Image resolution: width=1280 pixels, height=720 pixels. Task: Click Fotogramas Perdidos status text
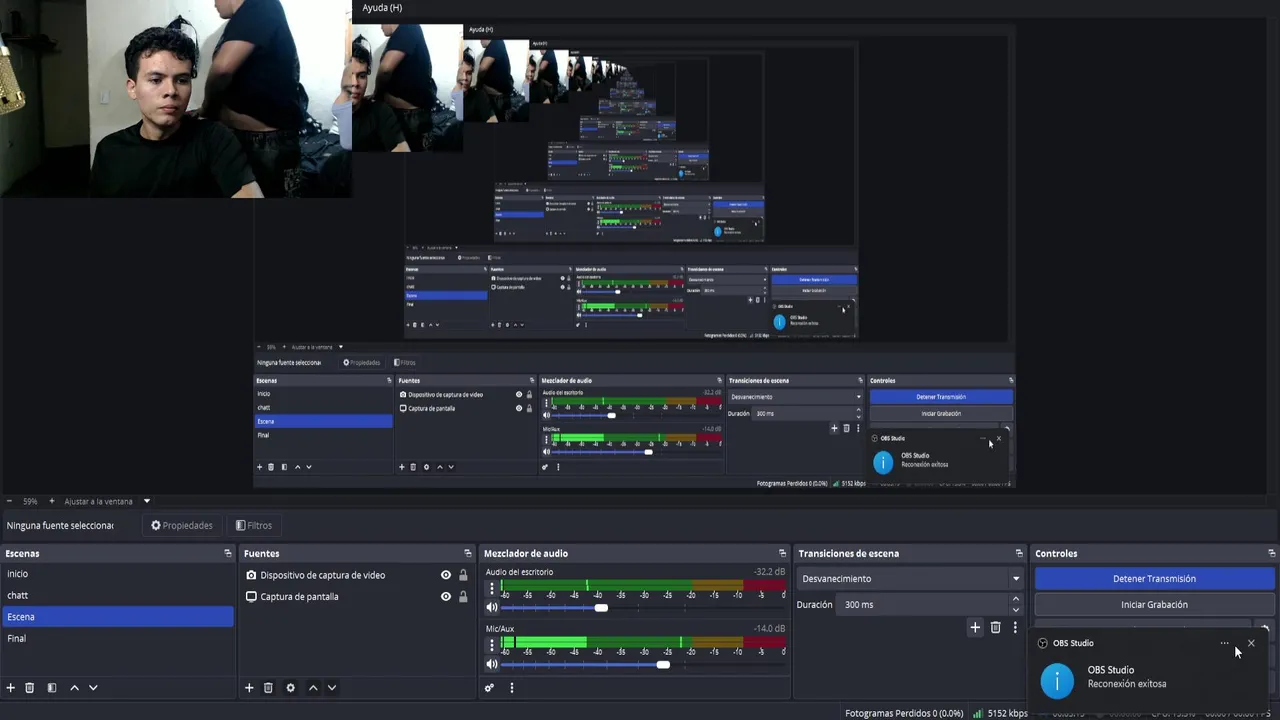(904, 713)
